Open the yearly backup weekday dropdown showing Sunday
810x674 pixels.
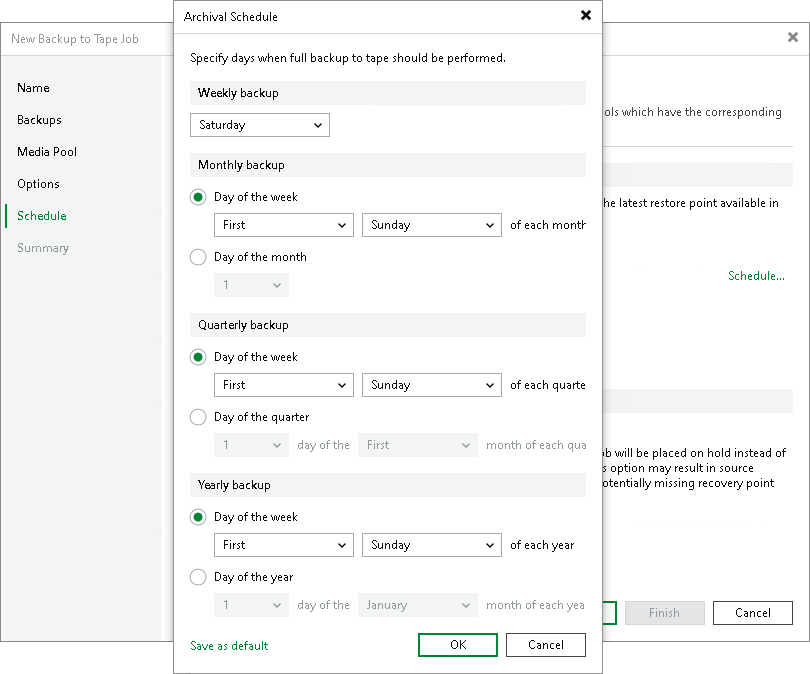coord(431,545)
